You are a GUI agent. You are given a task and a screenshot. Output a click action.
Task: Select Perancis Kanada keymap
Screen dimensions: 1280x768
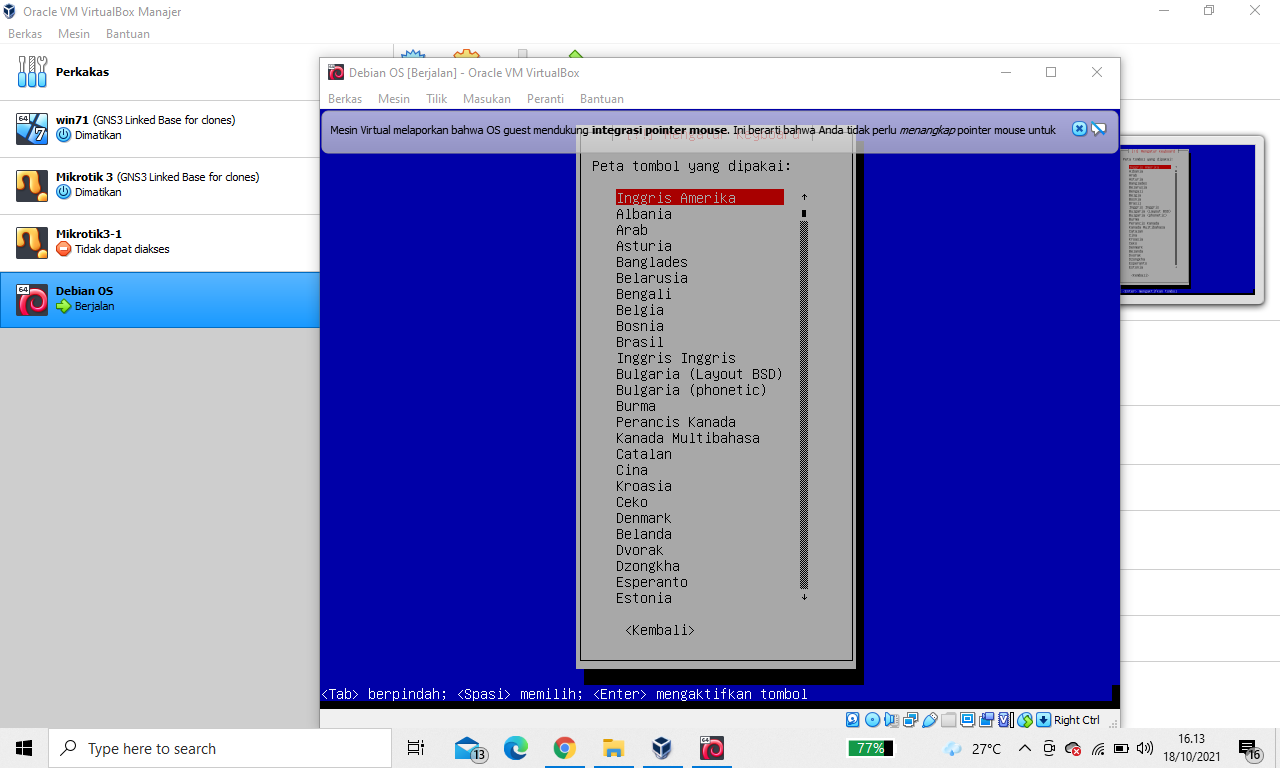676,422
